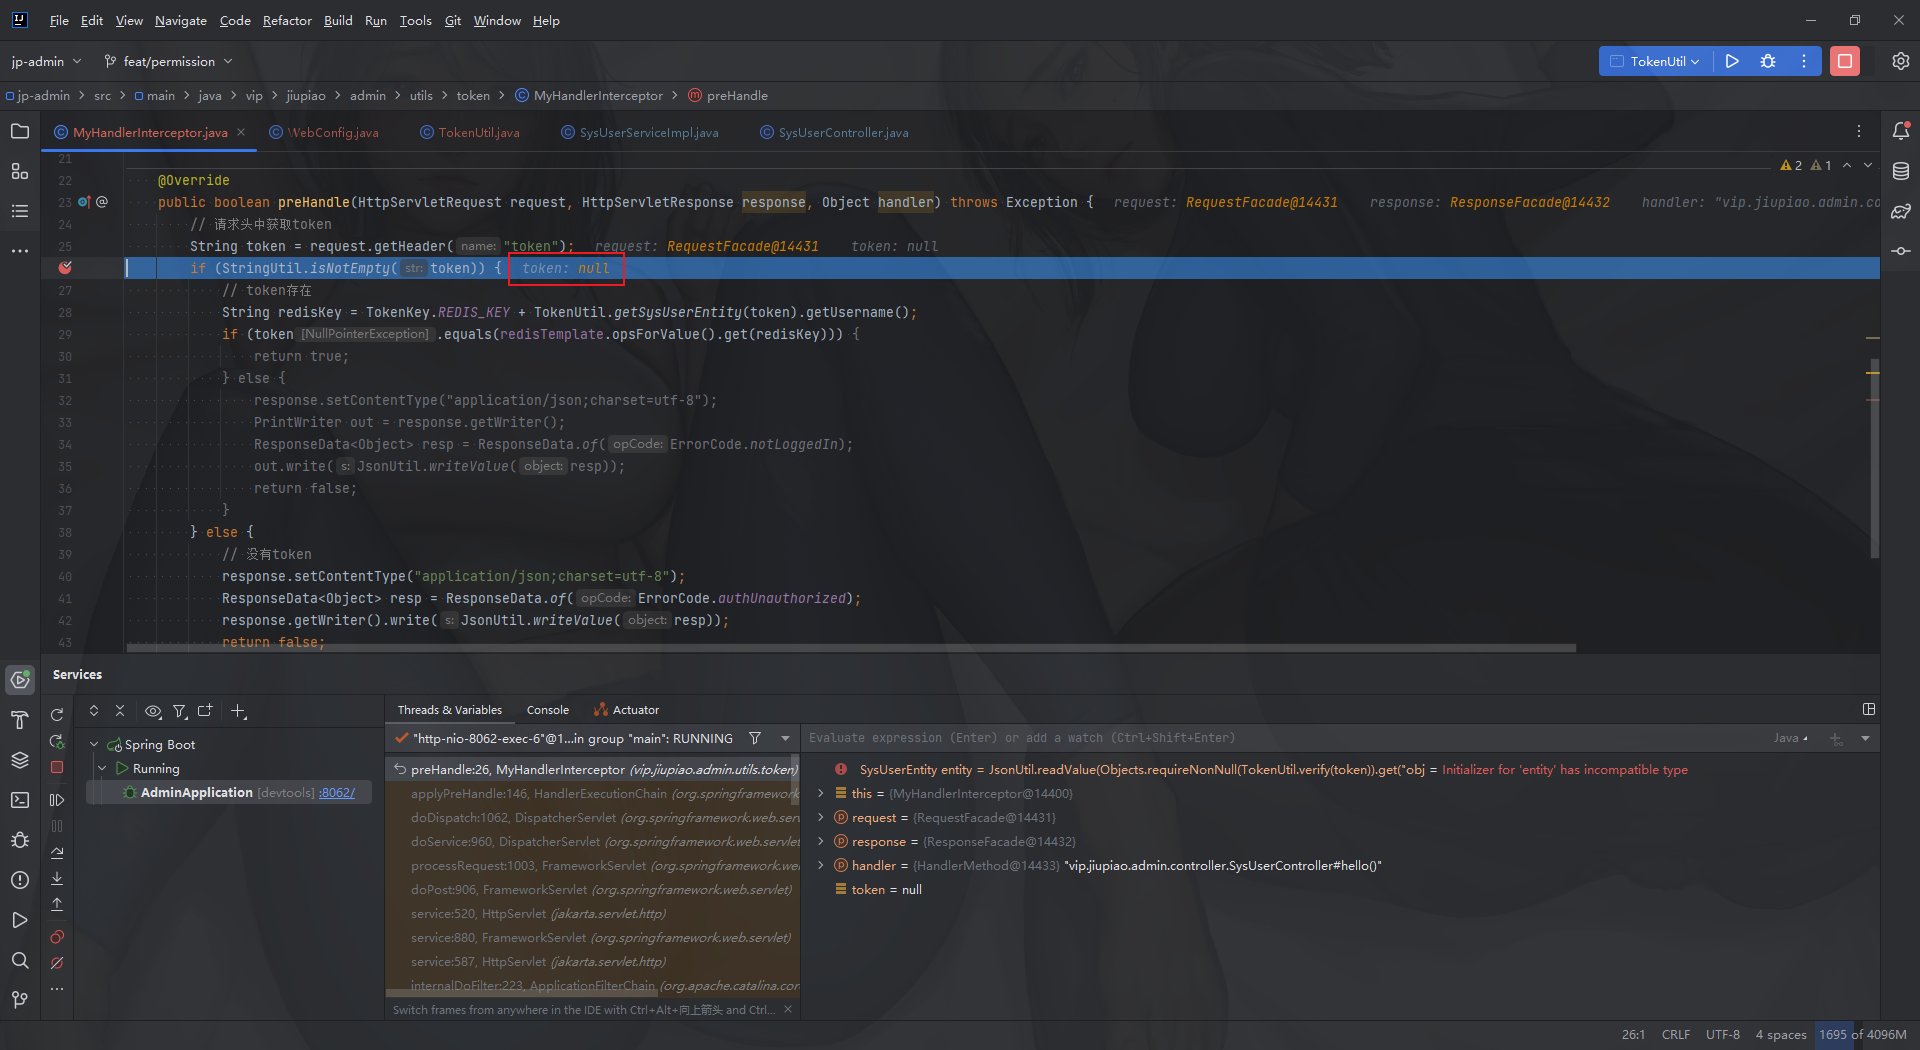
Task: Expand the 'this' variable node
Action: (821, 793)
